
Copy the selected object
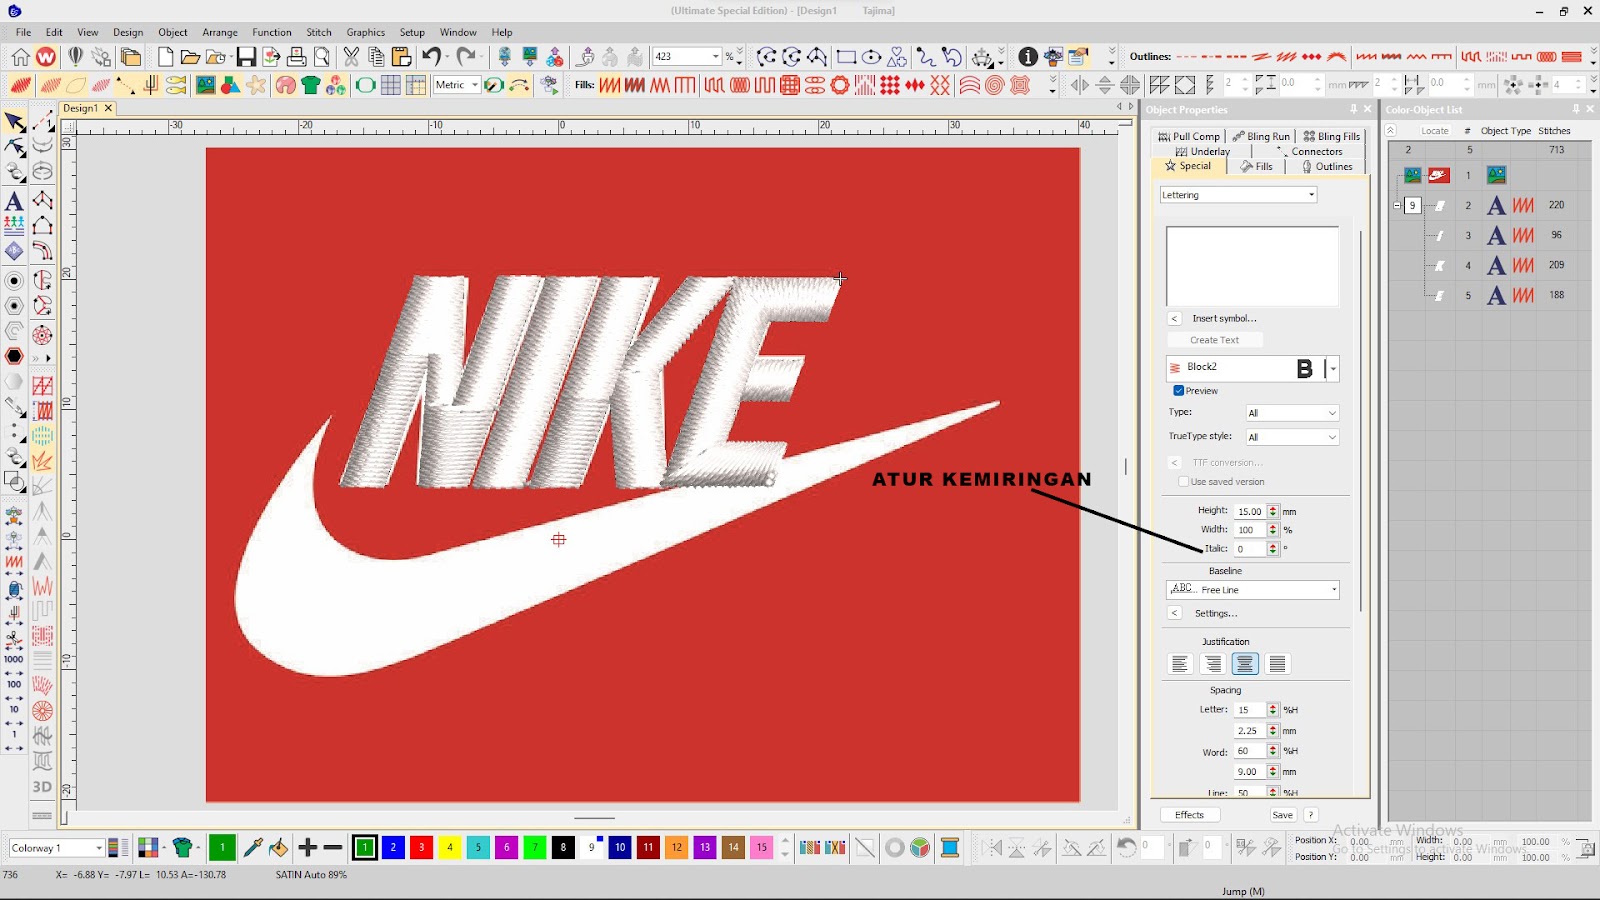pyautogui.click(x=376, y=57)
